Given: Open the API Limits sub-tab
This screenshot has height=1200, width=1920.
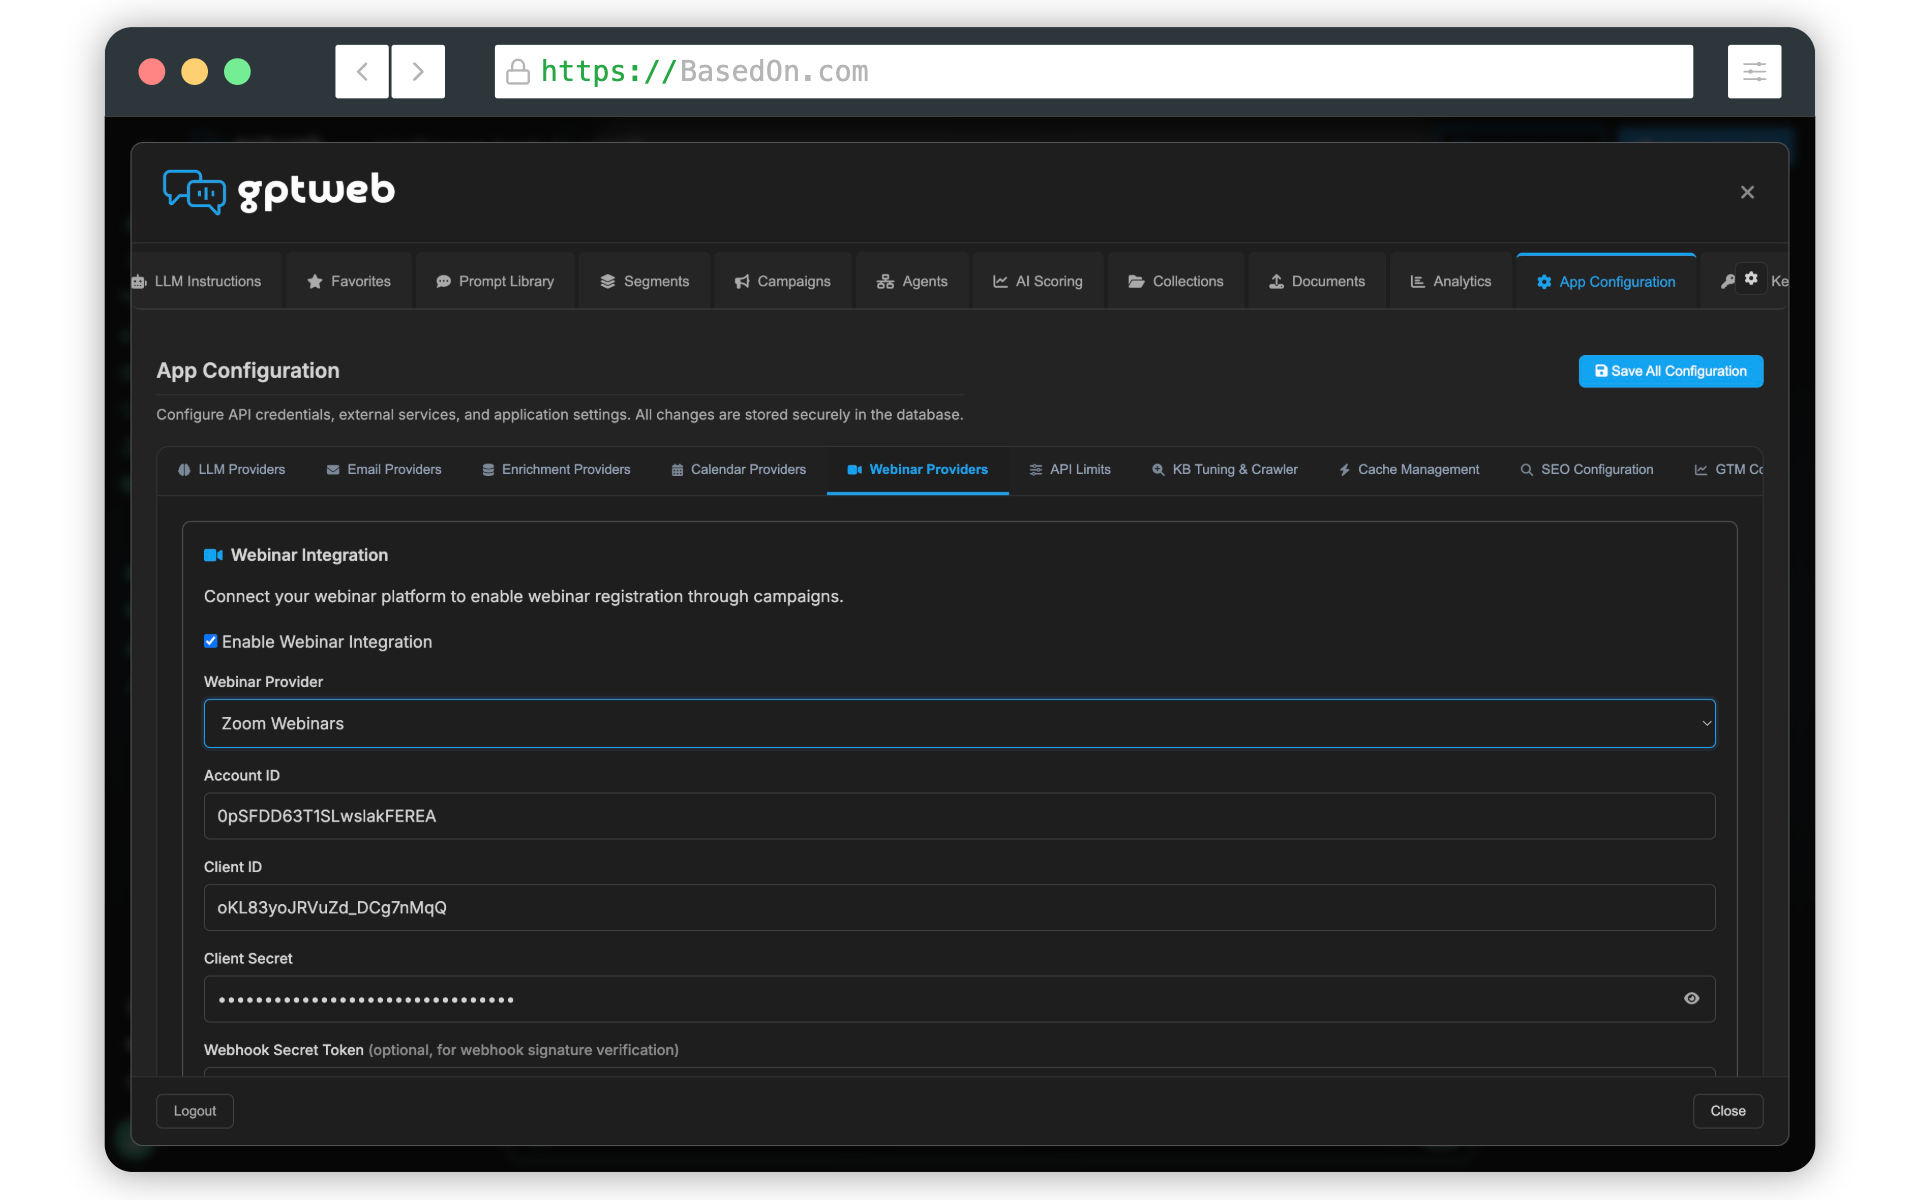Looking at the screenshot, I should tap(1070, 470).
